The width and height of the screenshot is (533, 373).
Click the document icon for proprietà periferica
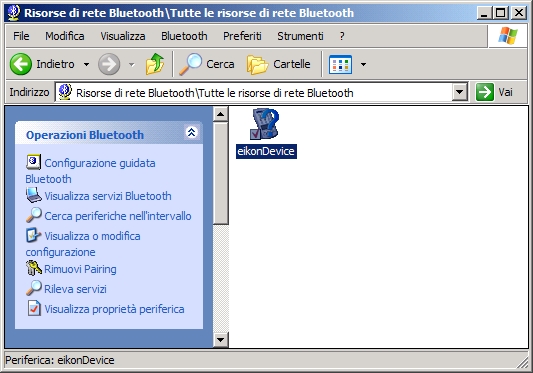(34, 308)
